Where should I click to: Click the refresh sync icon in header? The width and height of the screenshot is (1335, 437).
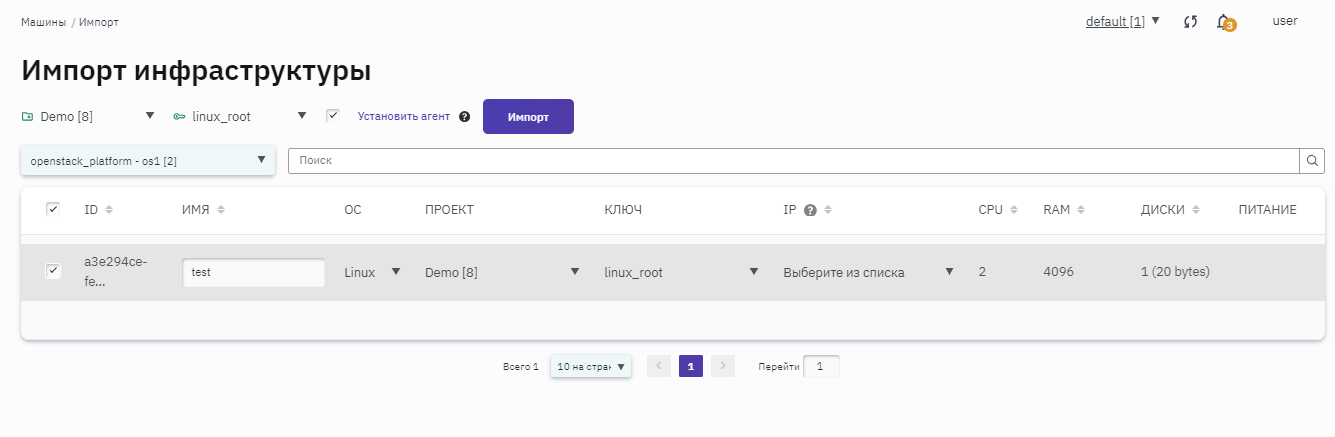coord(1190,21)
